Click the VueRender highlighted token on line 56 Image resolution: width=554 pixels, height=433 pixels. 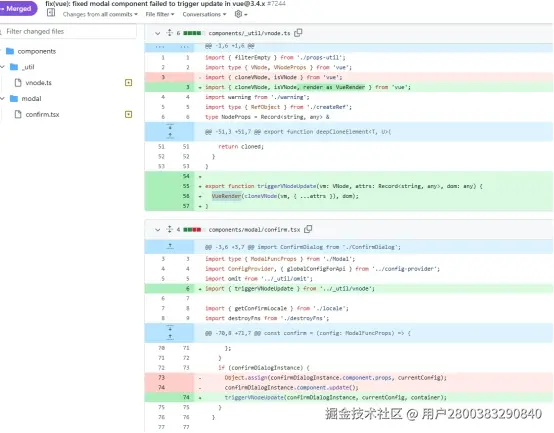click(x=226, y=196)
